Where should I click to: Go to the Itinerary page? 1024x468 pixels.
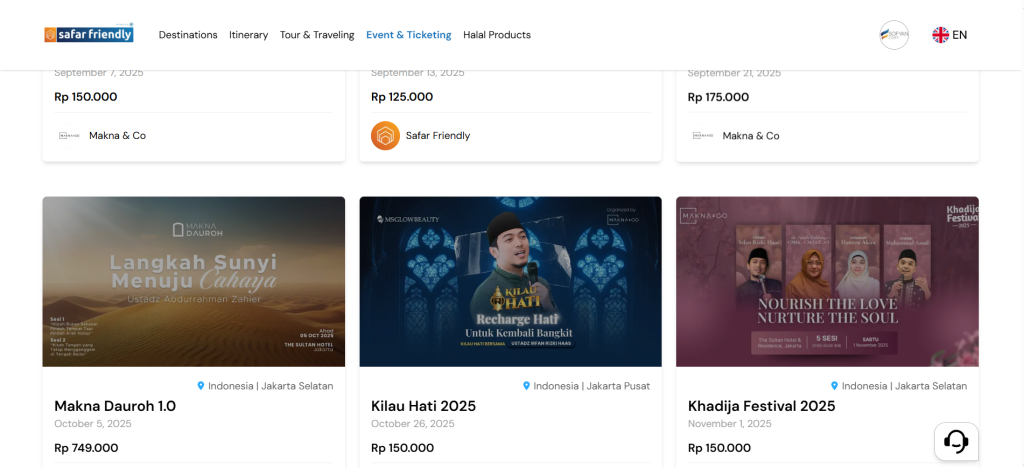[248, 35]
